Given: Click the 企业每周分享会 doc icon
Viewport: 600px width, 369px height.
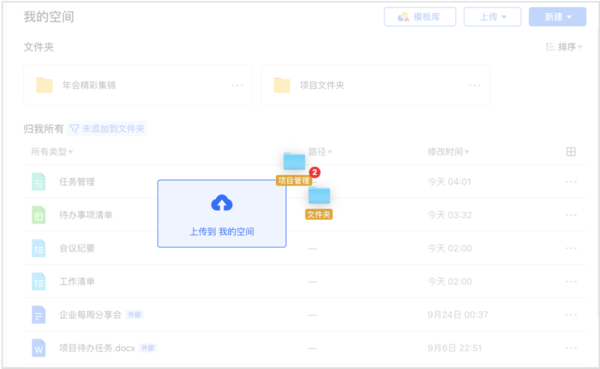Looking at the screenshot, I should [x=39, y=315].
